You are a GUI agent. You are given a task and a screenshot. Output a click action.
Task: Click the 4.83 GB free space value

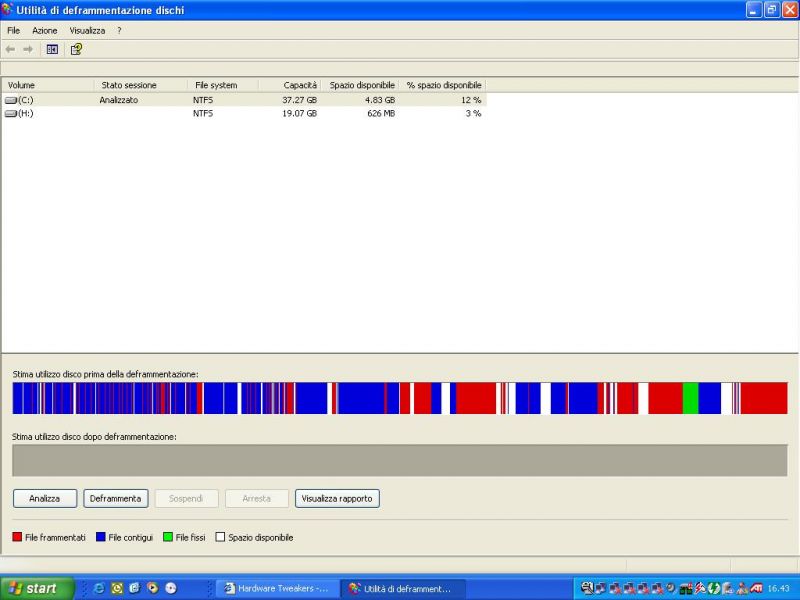380,101
